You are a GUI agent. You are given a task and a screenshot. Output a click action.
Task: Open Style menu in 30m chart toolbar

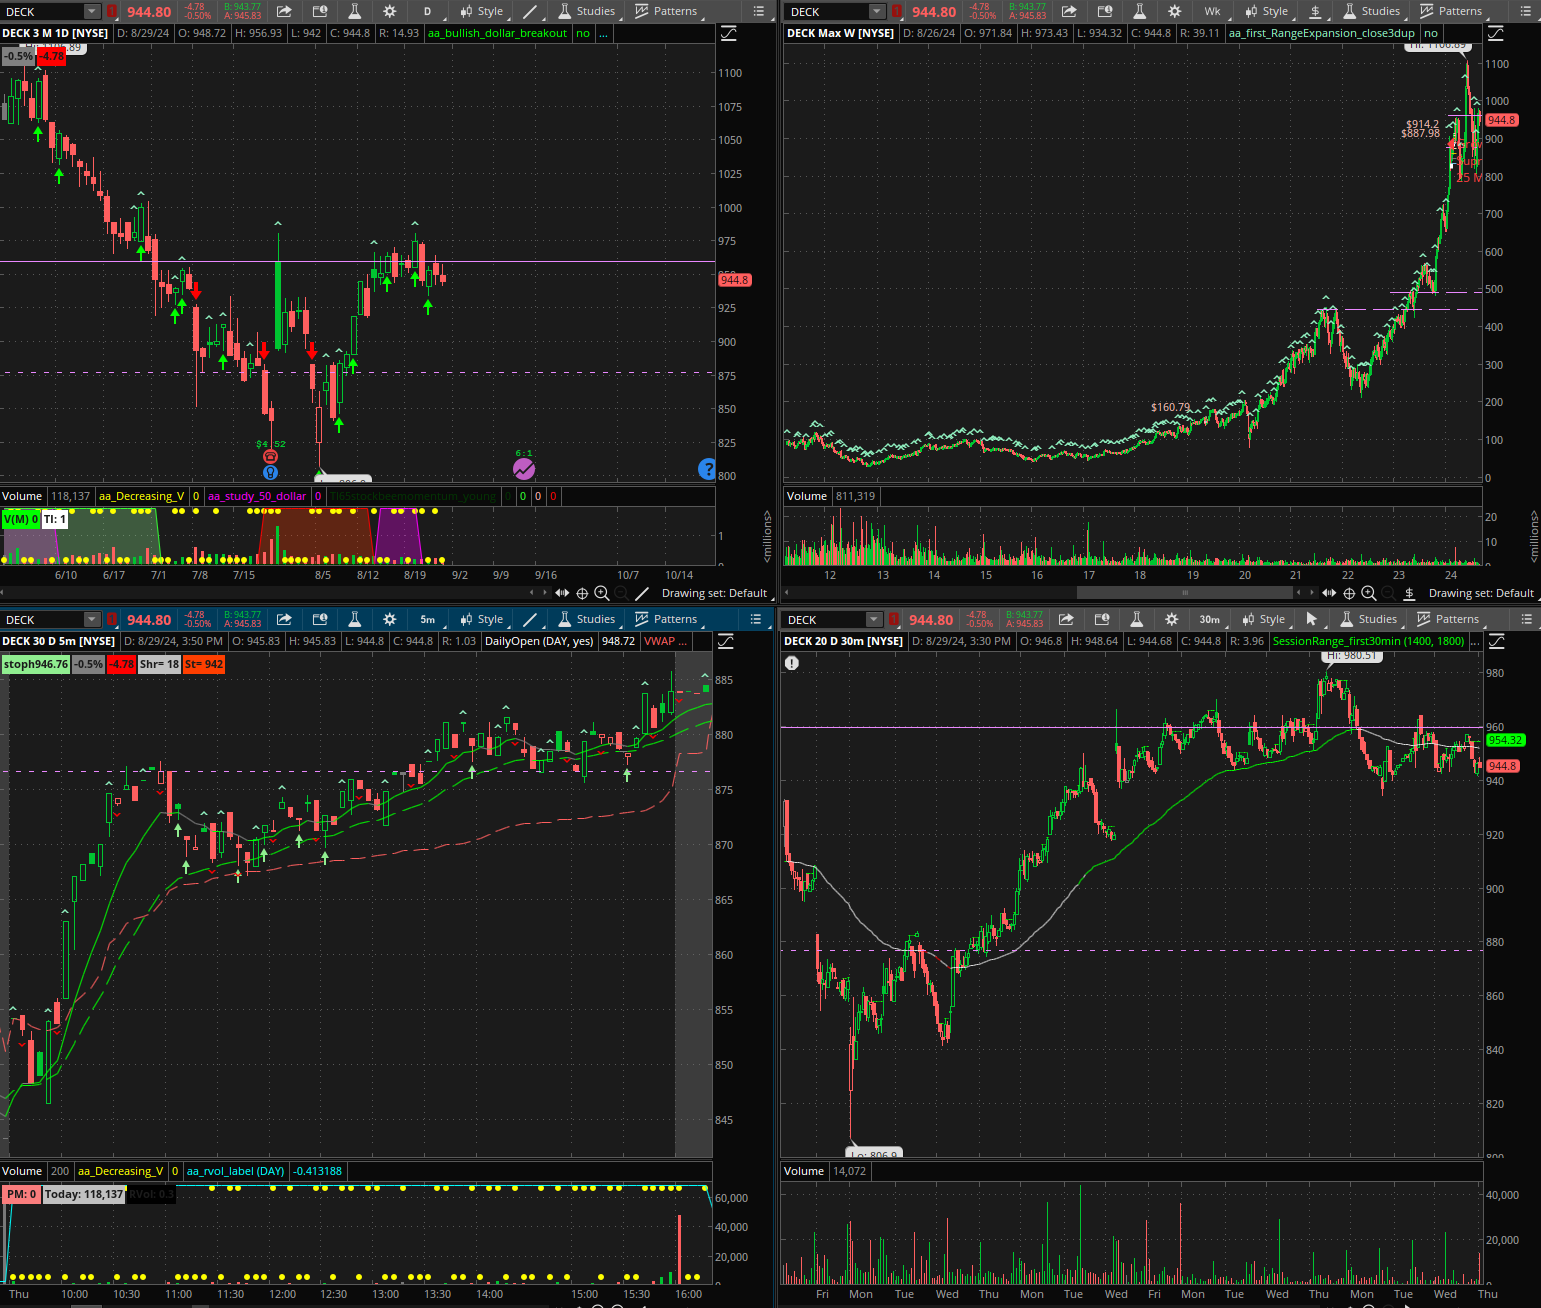point(1264,619)
